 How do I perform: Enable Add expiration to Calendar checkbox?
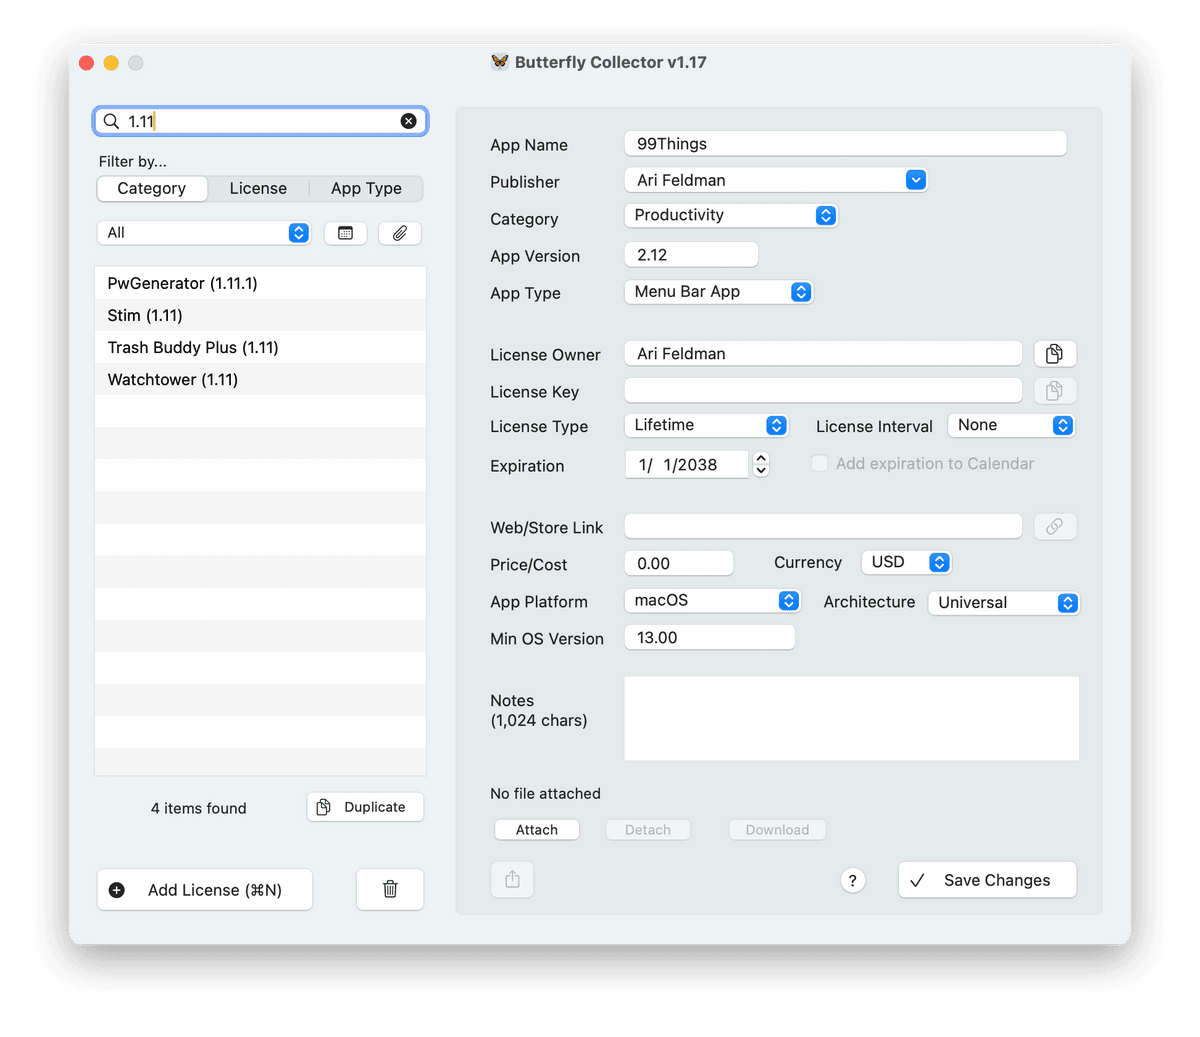820,464
